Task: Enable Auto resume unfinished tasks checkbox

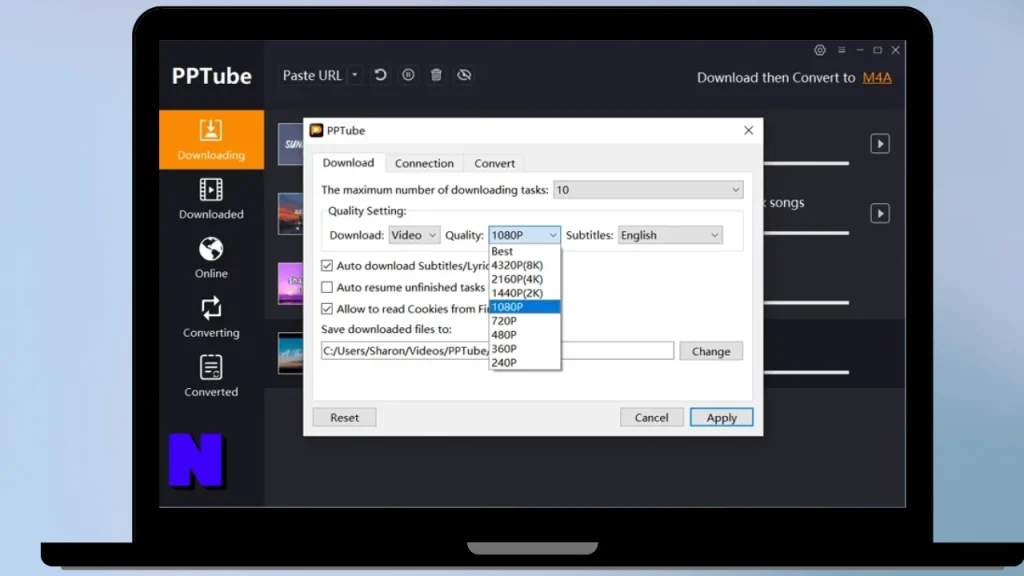Action: [327, 287]
